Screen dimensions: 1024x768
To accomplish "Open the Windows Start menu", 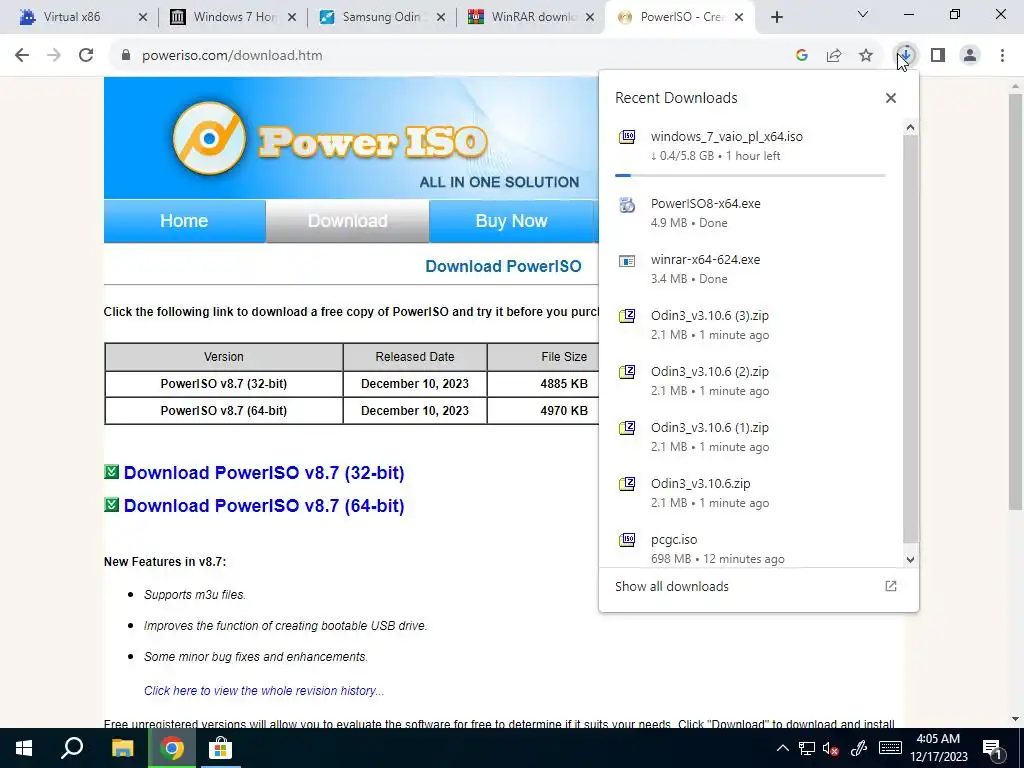I will (24, 748).
